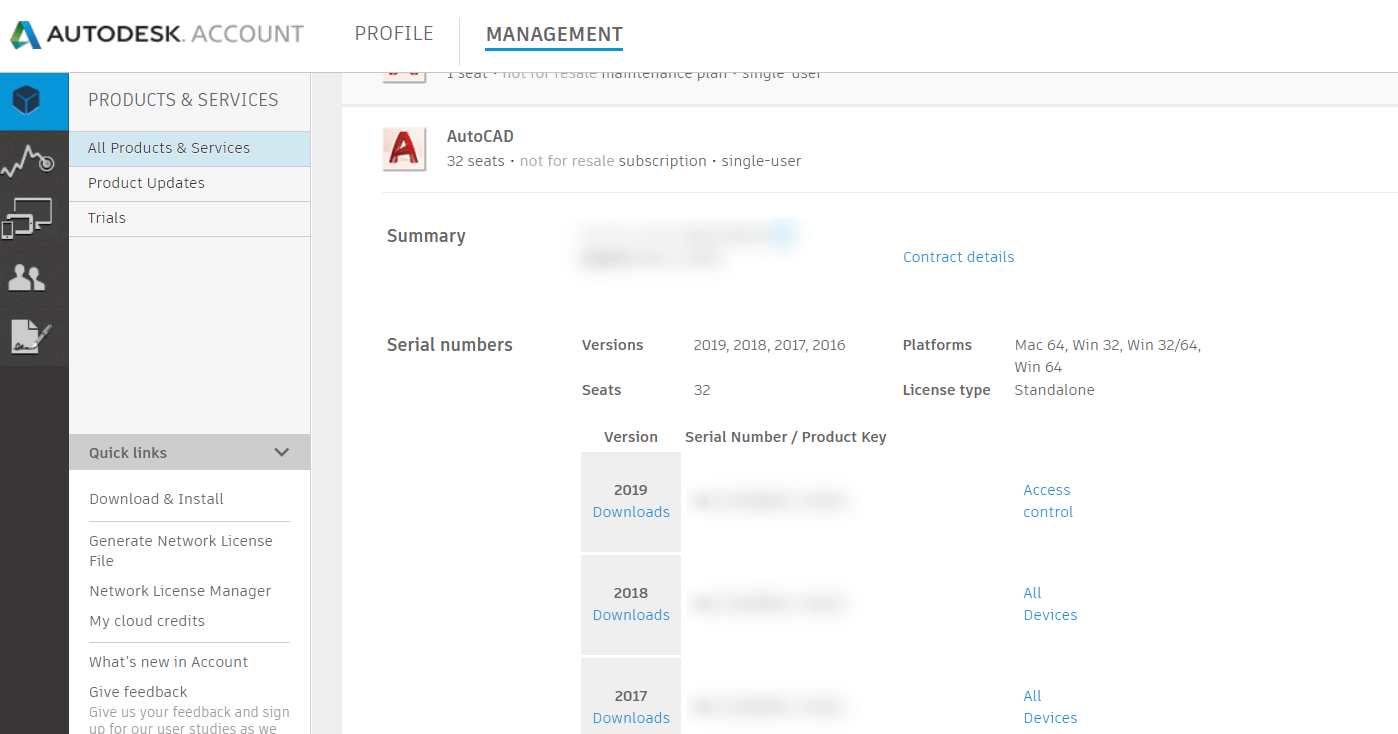Viewport: 1398px width, 734px height.
Task: Open Products & Services cube icon
Action: tap(27, 100)
